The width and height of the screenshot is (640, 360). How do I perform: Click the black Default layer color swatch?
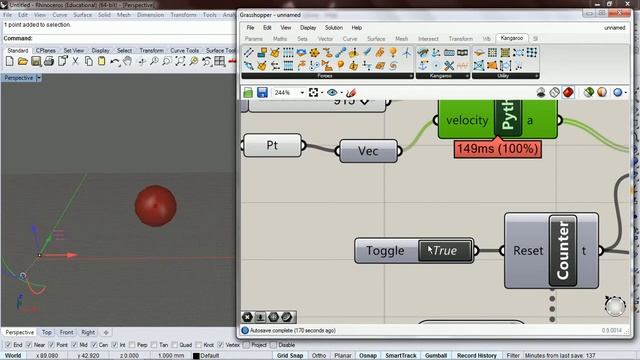[196, 356]
